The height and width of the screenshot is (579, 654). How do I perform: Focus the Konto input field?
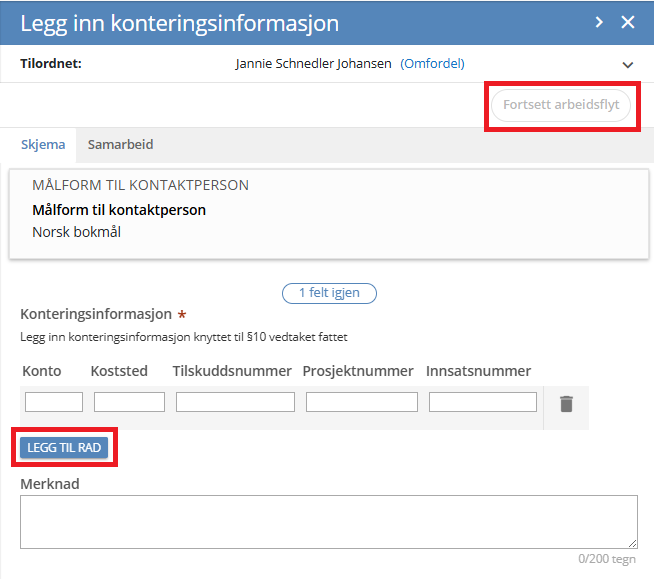click(54, 402)
